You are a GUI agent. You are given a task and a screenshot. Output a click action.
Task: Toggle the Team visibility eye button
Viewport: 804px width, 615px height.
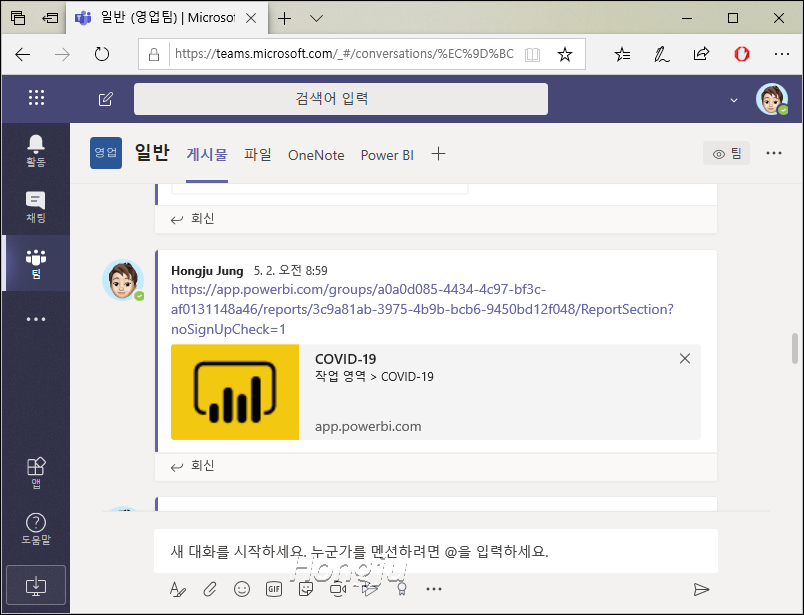coord(727,153)
